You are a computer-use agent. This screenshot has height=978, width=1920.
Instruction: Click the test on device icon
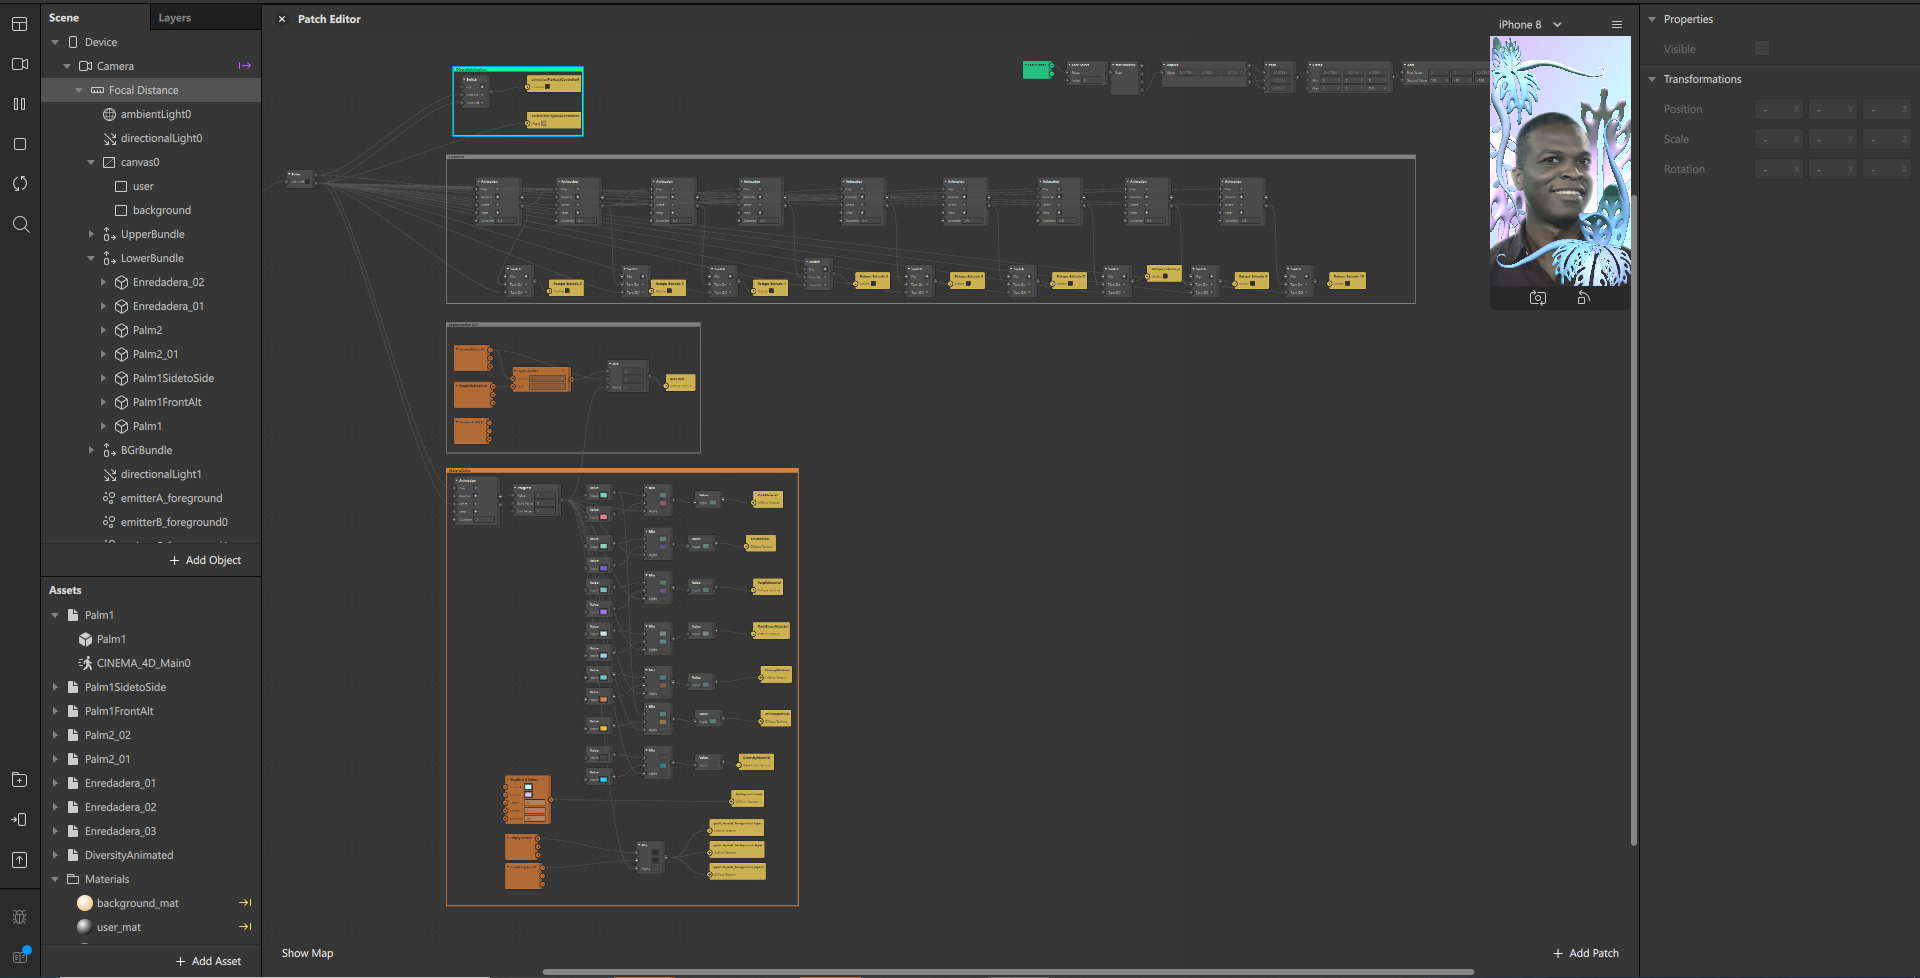point(19,820)
